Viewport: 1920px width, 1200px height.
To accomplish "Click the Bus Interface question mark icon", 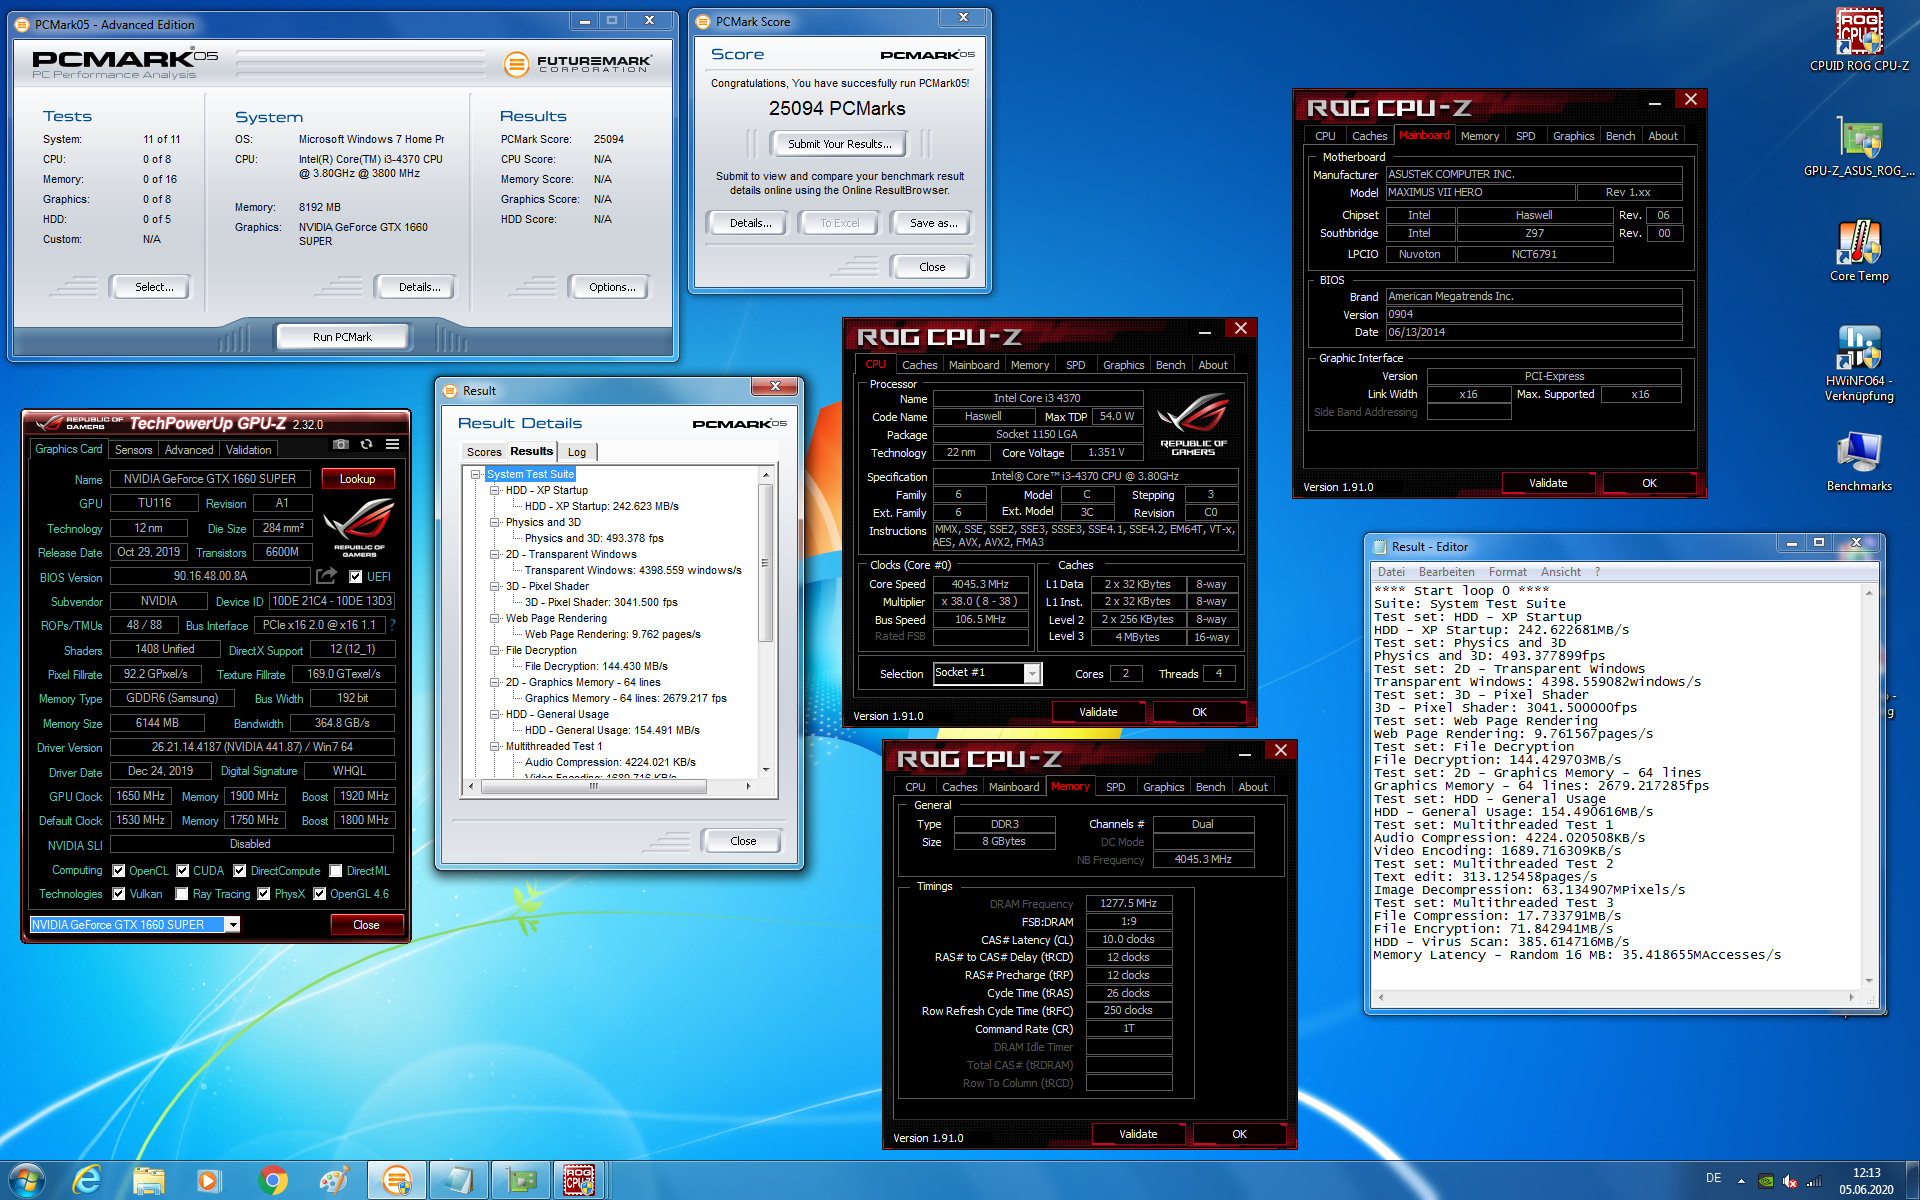I will coord(392,625).
